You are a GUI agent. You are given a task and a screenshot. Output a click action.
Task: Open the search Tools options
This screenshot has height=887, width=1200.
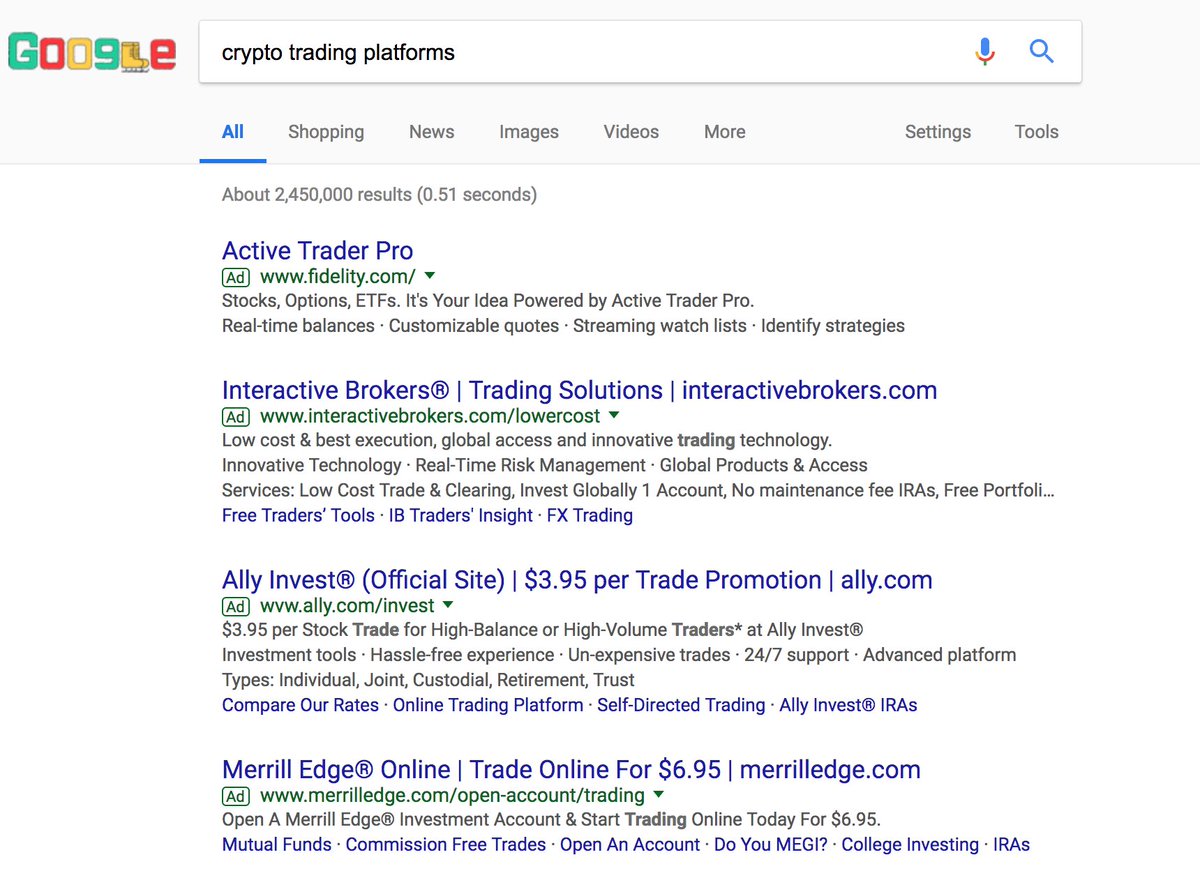[1036, 132]
